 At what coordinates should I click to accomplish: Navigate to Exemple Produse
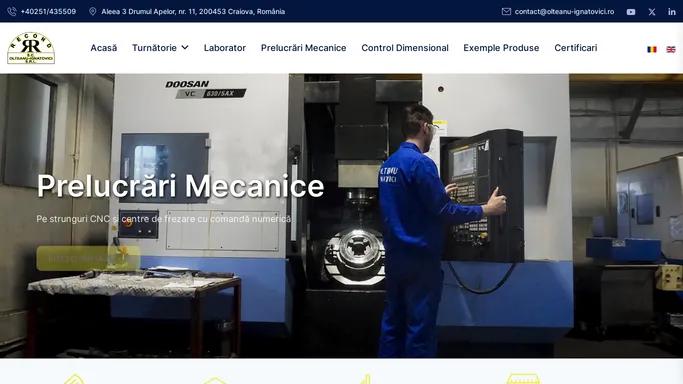[501, 48]
